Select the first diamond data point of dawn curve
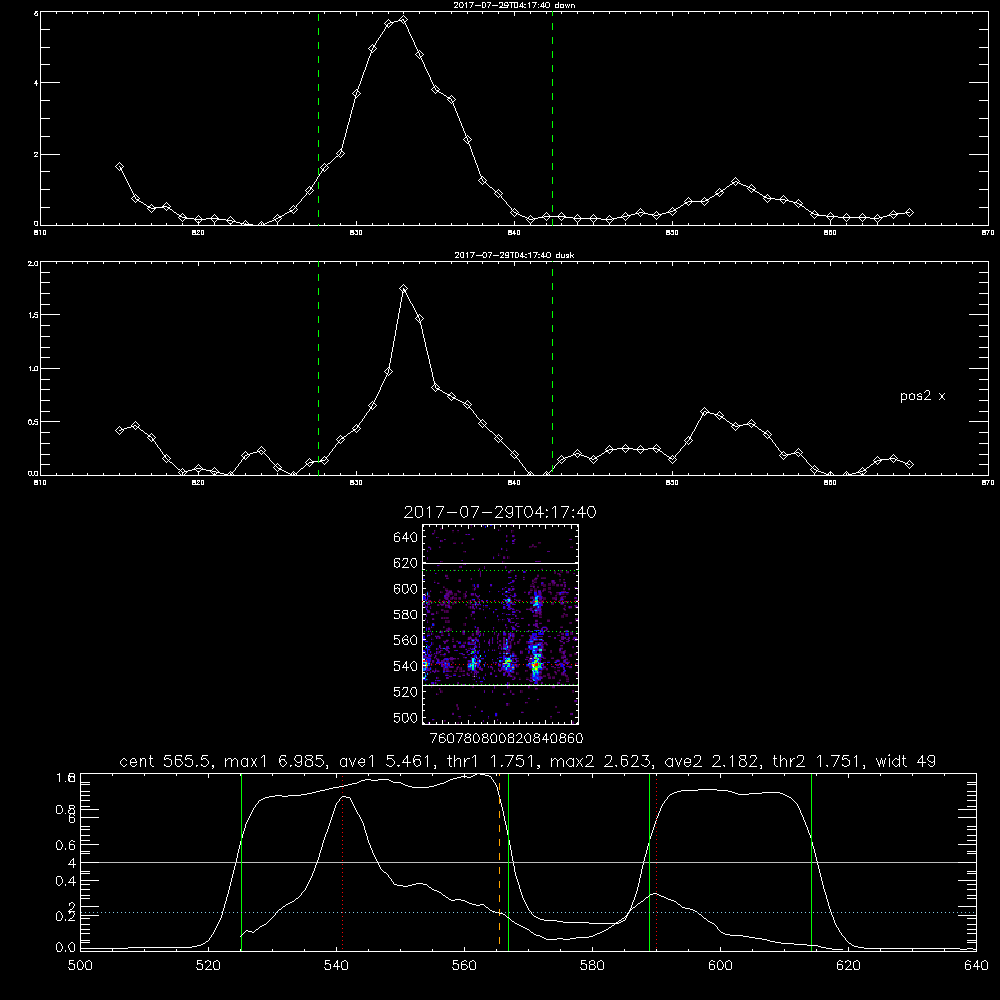The image size is (1000, 1000). pos(119,166)
